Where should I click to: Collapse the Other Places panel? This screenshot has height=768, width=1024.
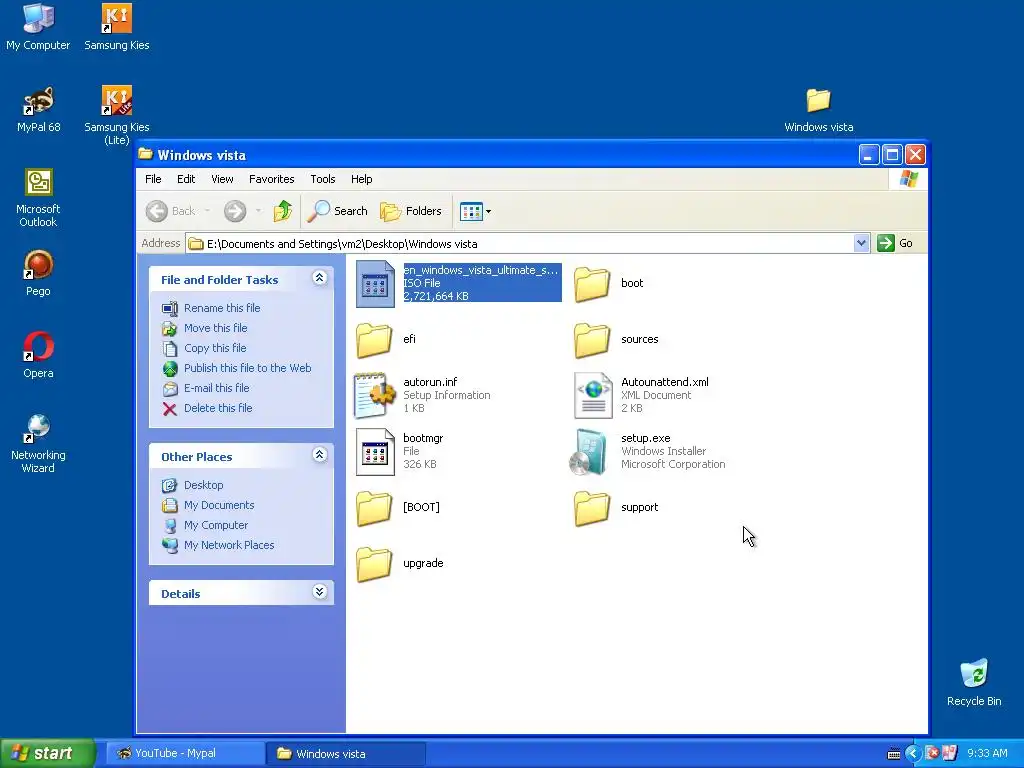(319, 455)
